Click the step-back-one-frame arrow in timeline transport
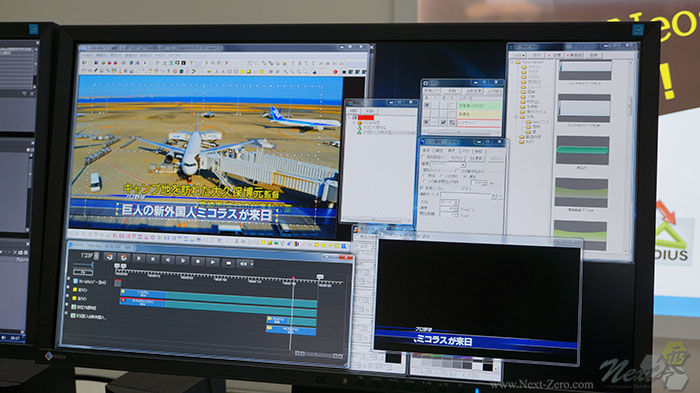 (167, 259)
